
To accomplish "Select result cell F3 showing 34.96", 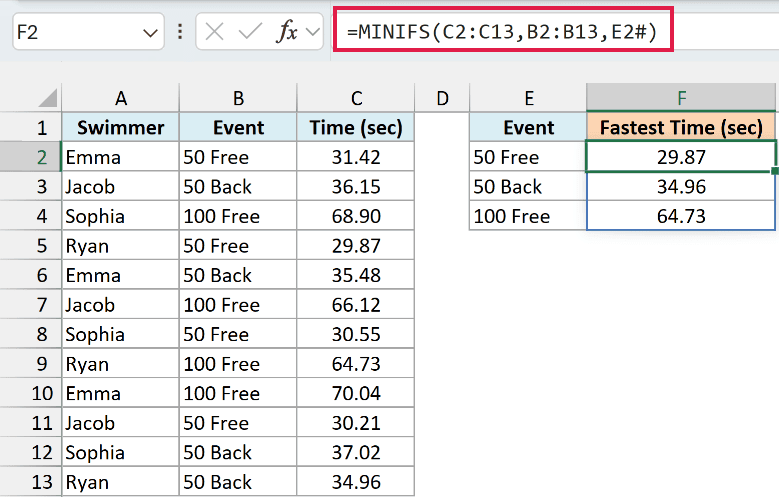I will [681, 186].
